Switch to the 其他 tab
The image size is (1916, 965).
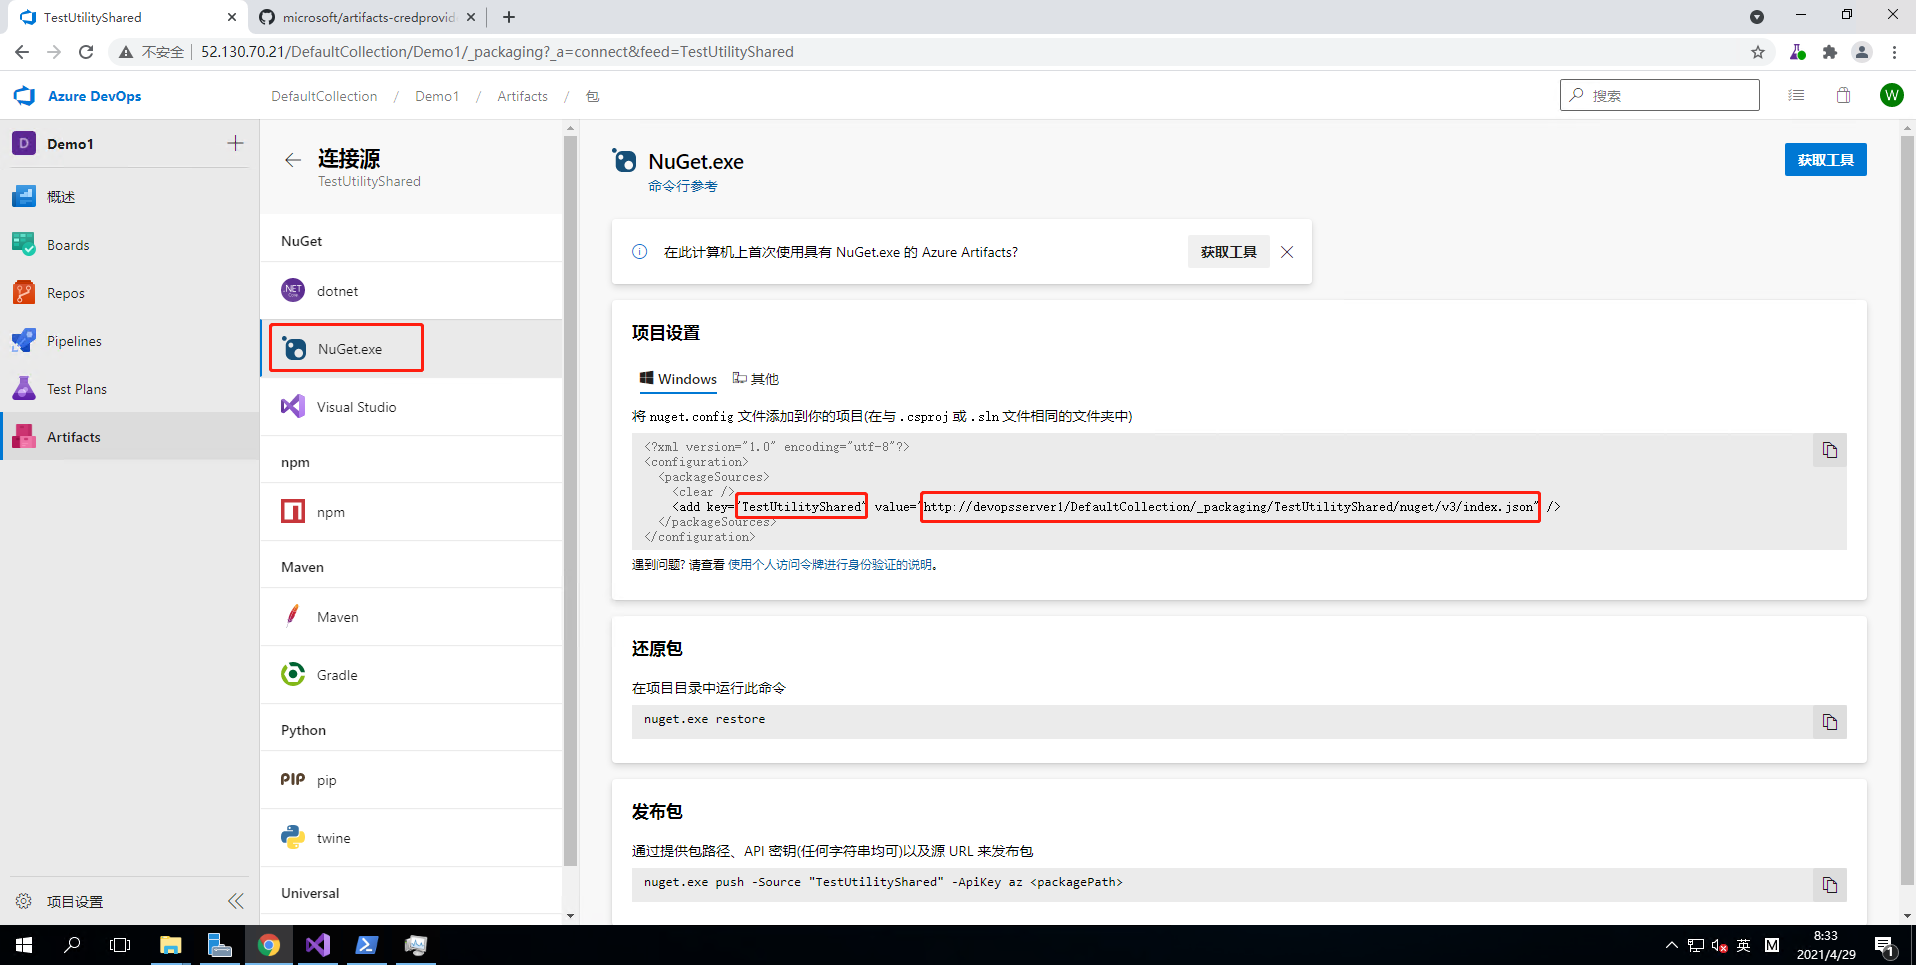pos(755,379)
